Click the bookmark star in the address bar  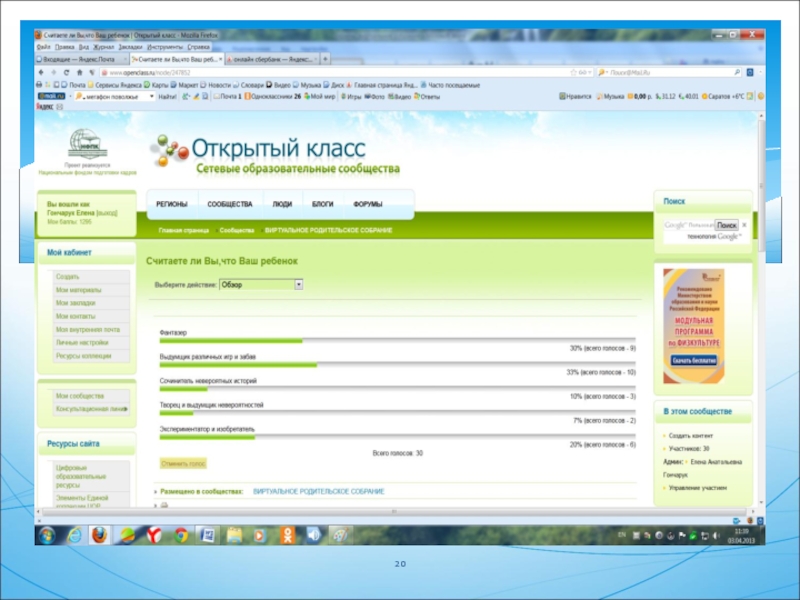click(573, 72)
